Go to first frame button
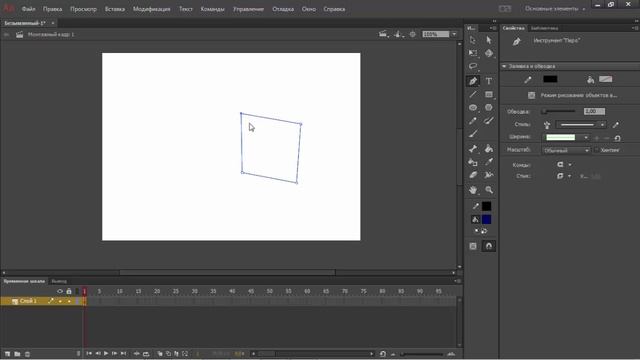 coord(89,353)
